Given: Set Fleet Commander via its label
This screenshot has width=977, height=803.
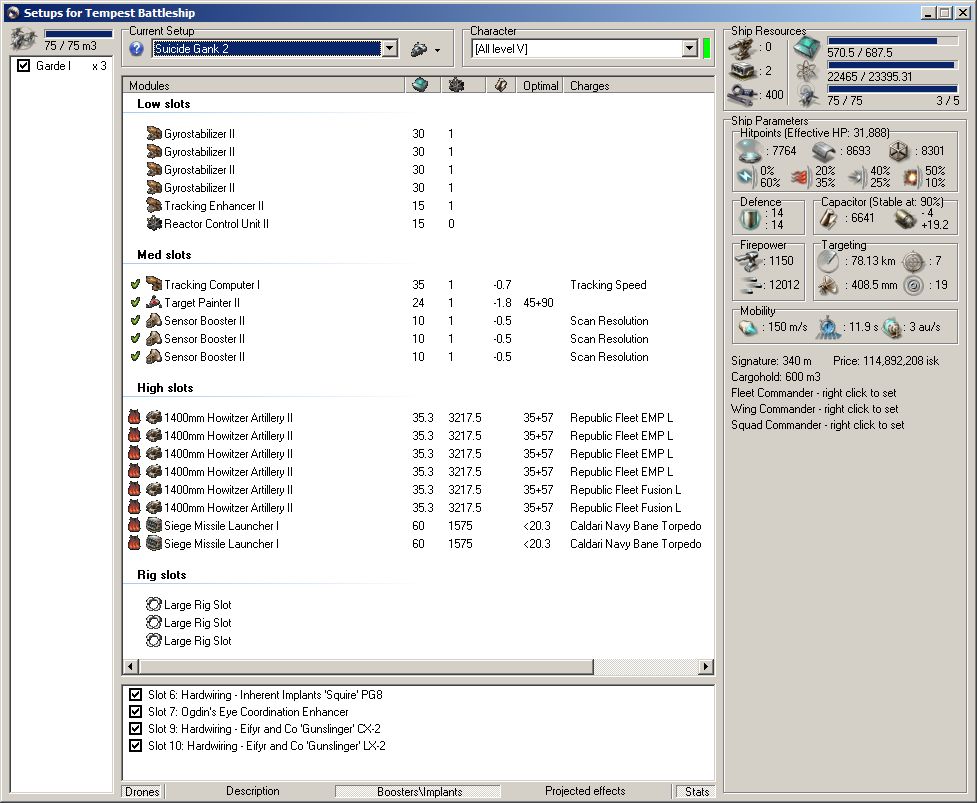Looking at the screenshot, I should tap(813, 393).
